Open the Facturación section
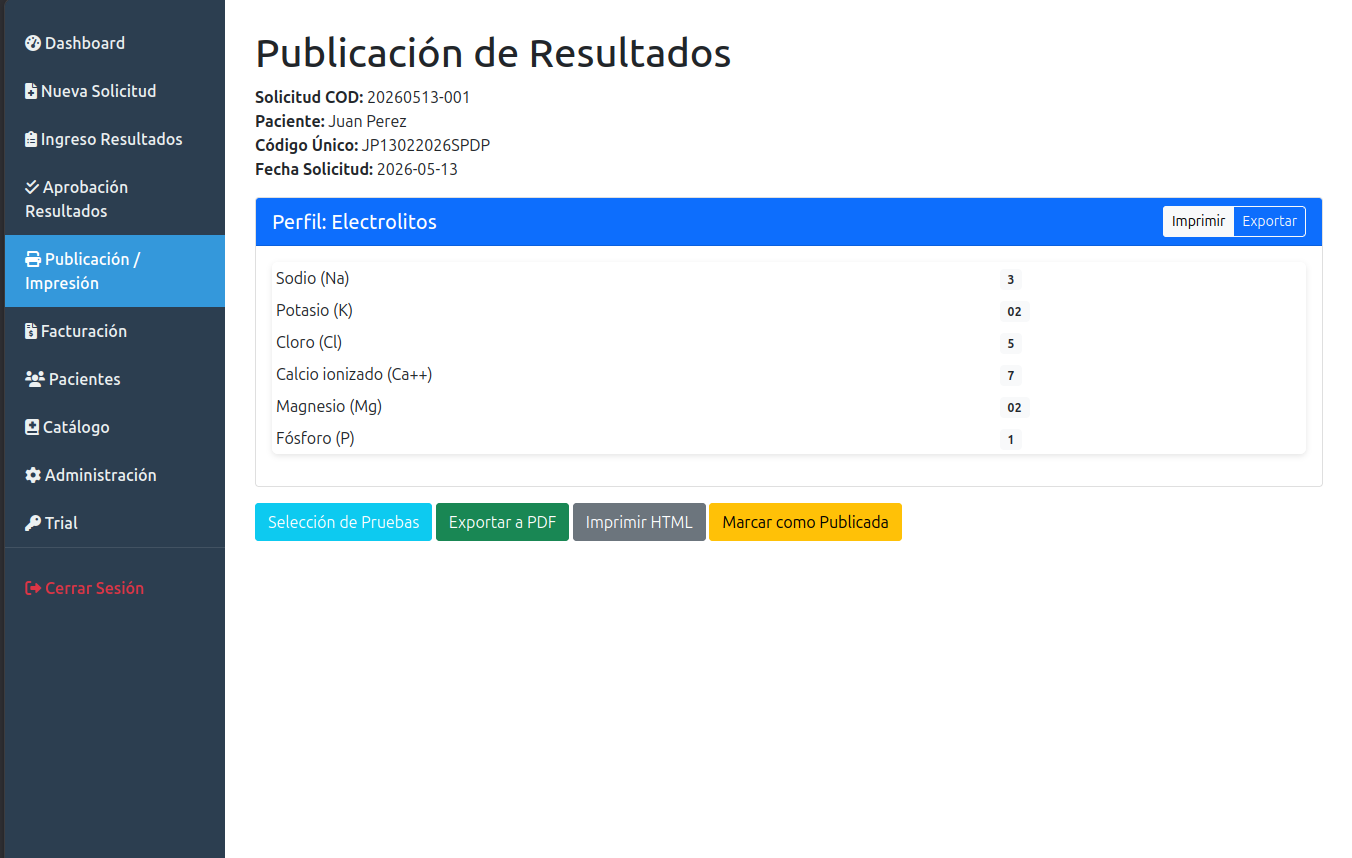1352x858 pixels. click(x=115, y=331)
